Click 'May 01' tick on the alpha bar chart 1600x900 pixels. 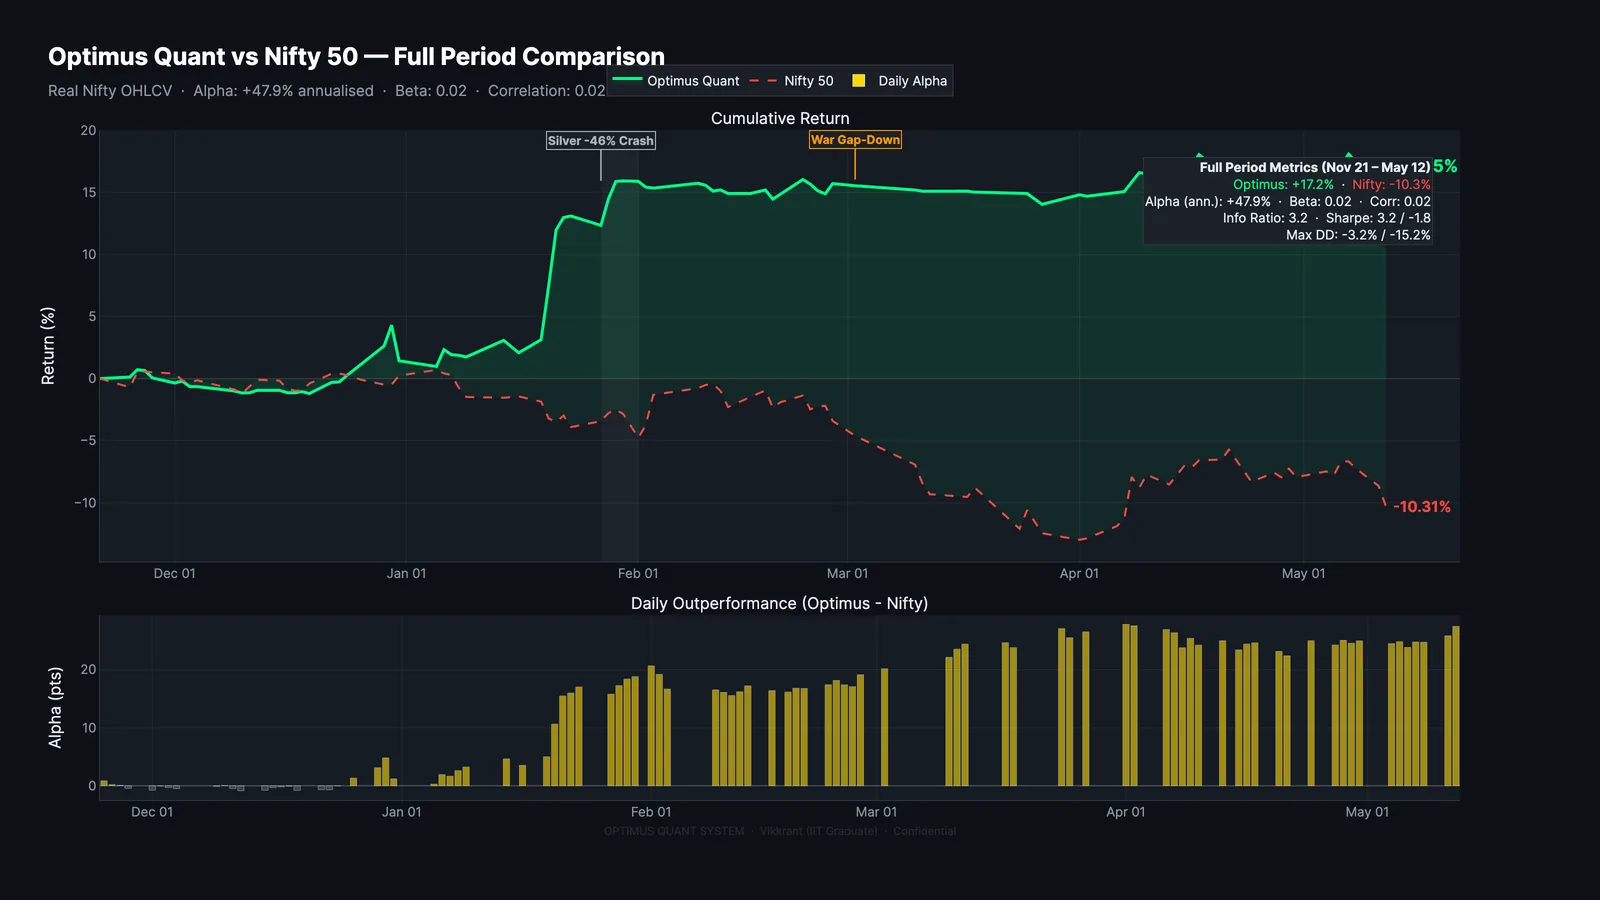[1367, 812]
